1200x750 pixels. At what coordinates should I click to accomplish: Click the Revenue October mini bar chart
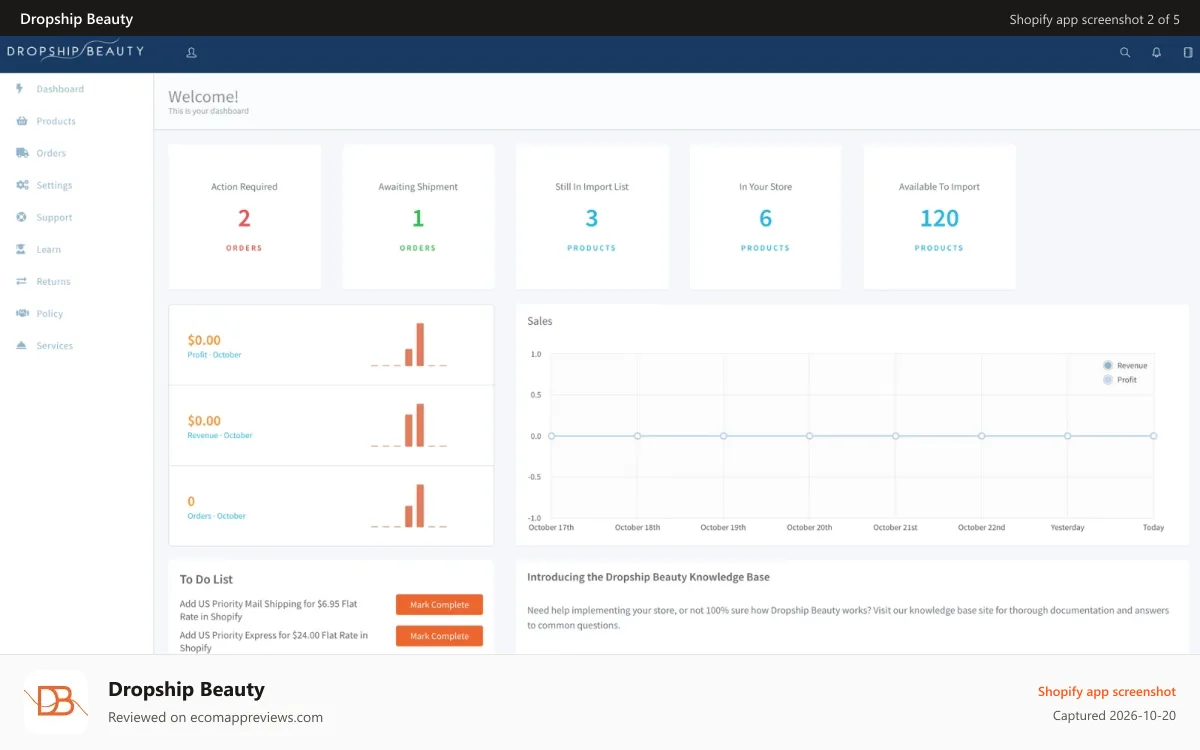409,425
